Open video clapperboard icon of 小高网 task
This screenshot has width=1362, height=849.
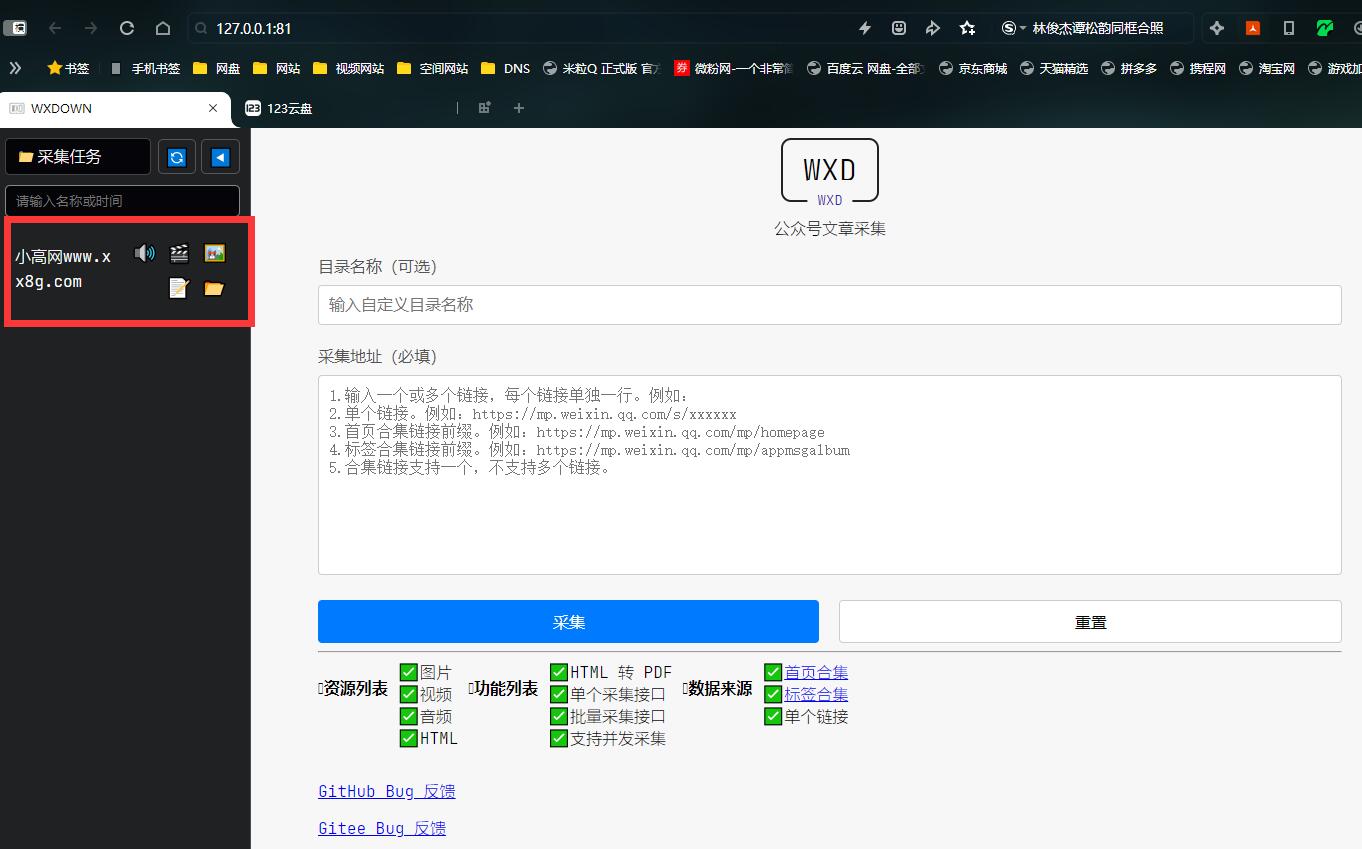coord(179,253)
